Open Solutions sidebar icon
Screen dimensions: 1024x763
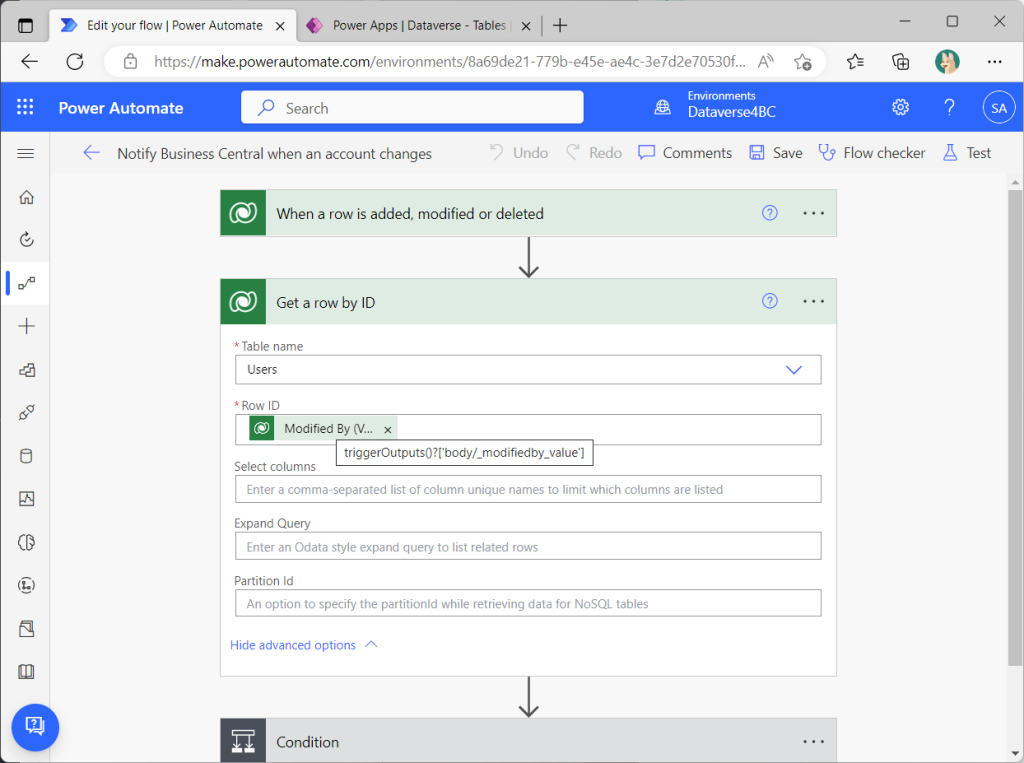click(26, 628)
